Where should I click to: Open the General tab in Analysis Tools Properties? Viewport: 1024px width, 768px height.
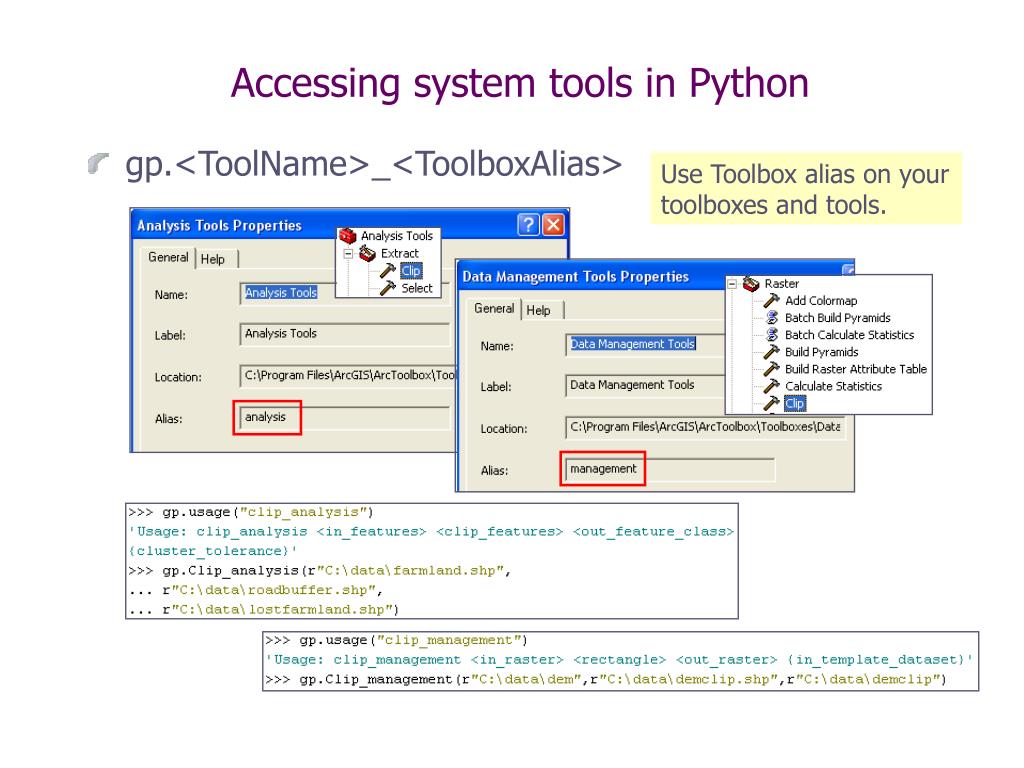(x=168, y=257)
